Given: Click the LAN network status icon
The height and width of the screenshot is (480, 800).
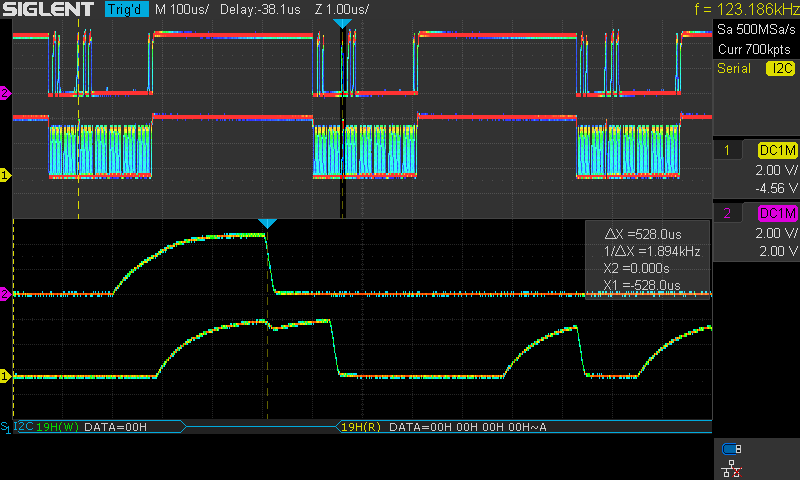Looking at the screenshot, I should click(732, 469).
